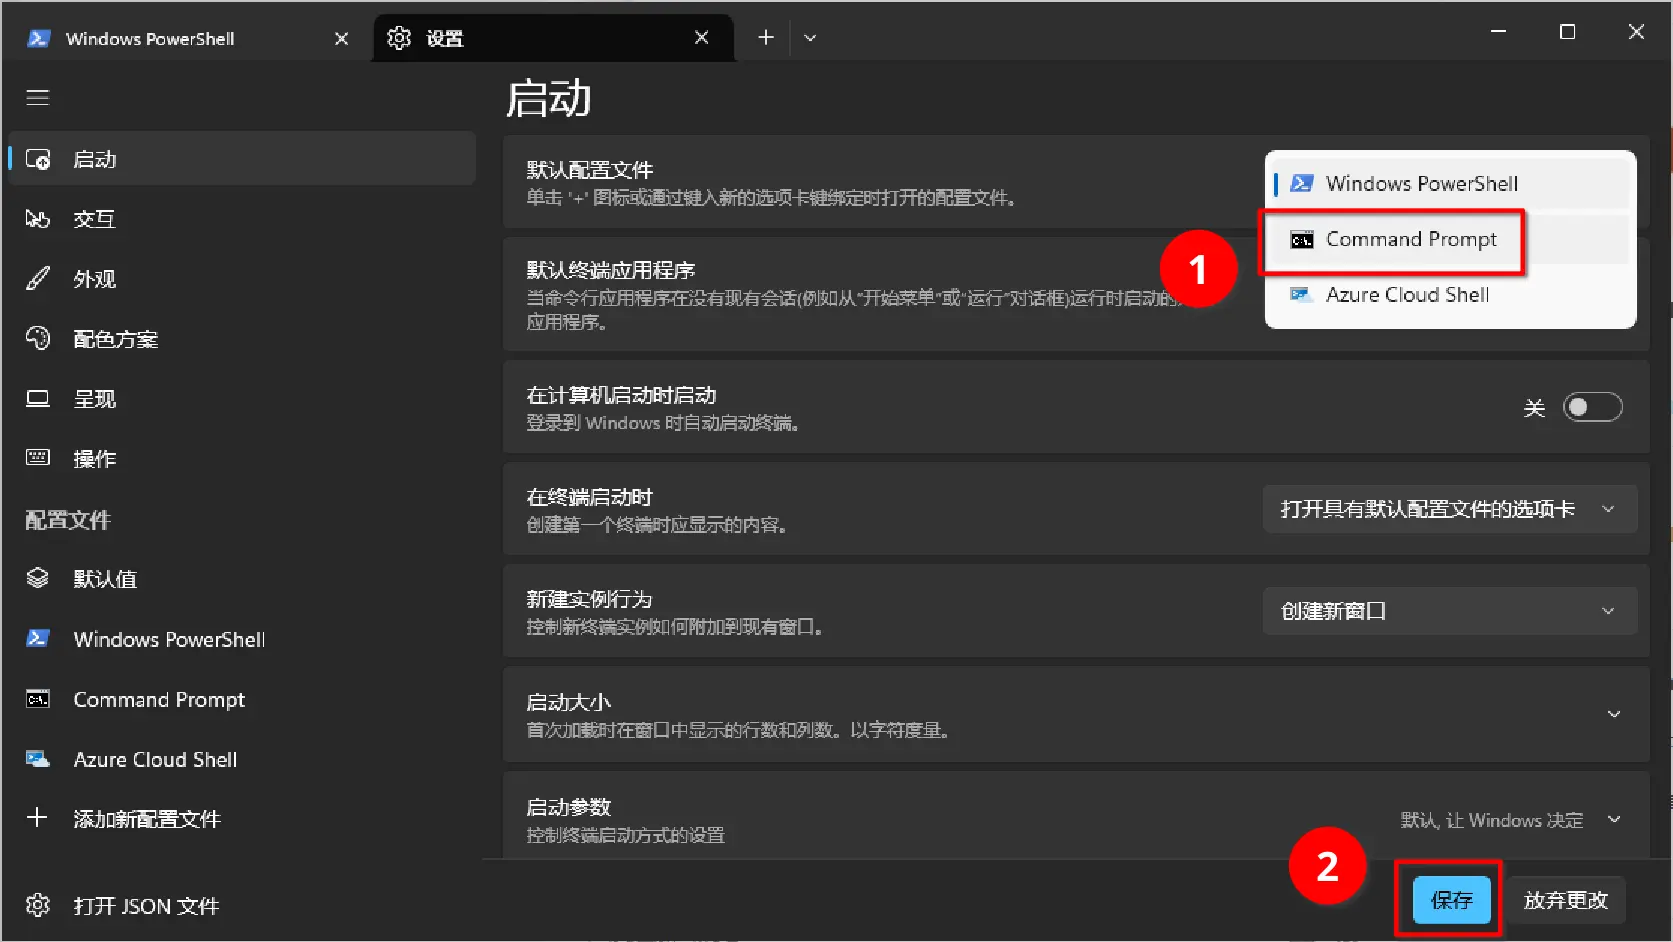Click the 默认值 layers icon
Screen dimensions: 1673x942
[x=38, y=578]
